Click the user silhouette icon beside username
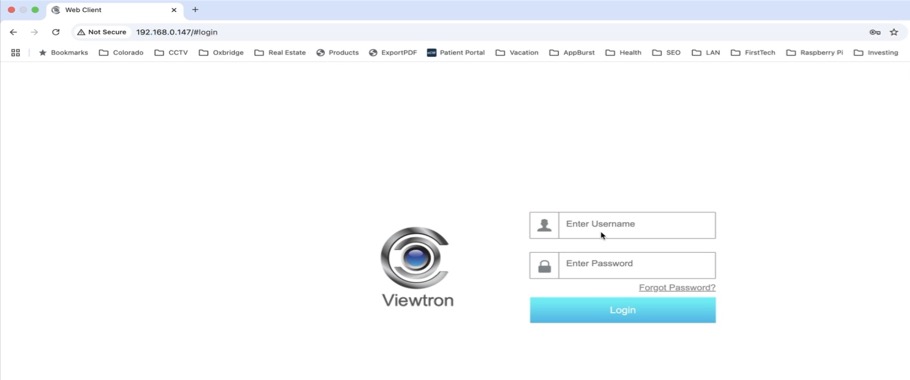The height and width of the screenshot is (380, 910). coord(544,225)
